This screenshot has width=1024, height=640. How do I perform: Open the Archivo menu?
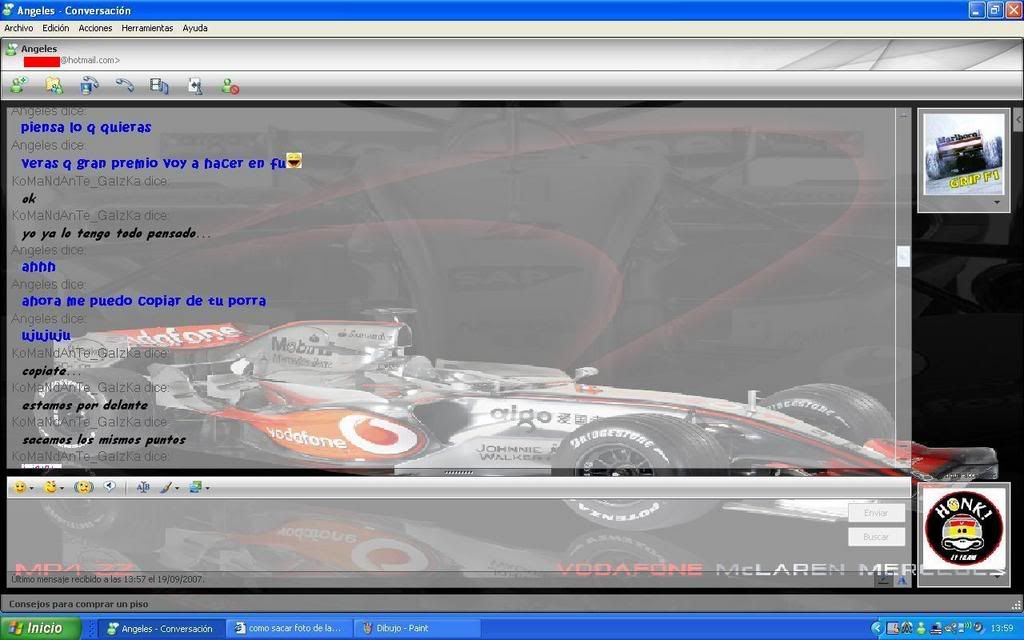(18, 28)
